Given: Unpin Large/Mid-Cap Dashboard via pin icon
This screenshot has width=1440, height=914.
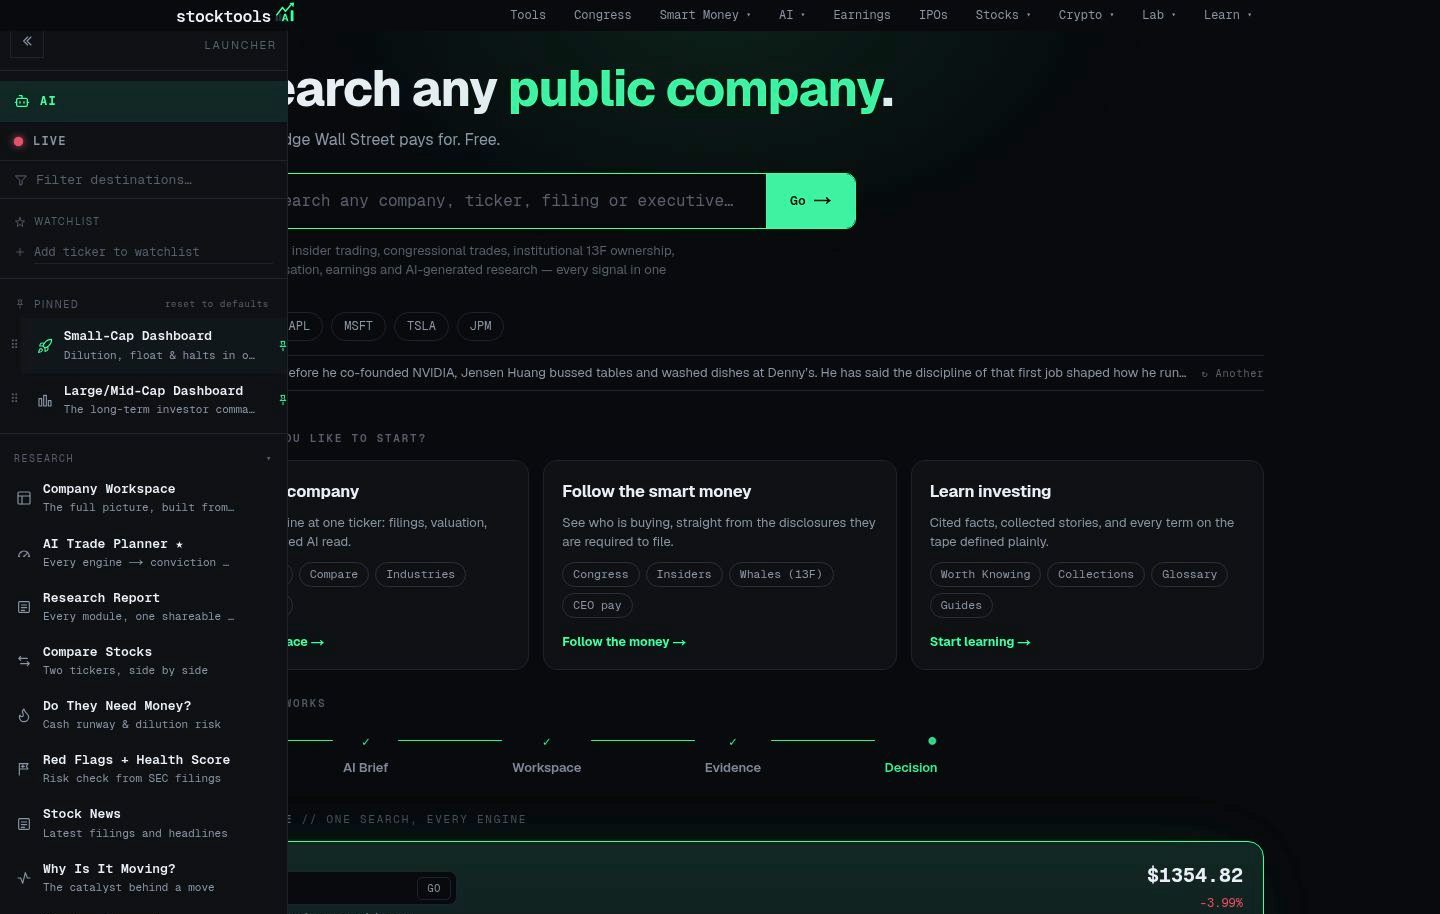Looking at the screenshot, I should (283, 399).
